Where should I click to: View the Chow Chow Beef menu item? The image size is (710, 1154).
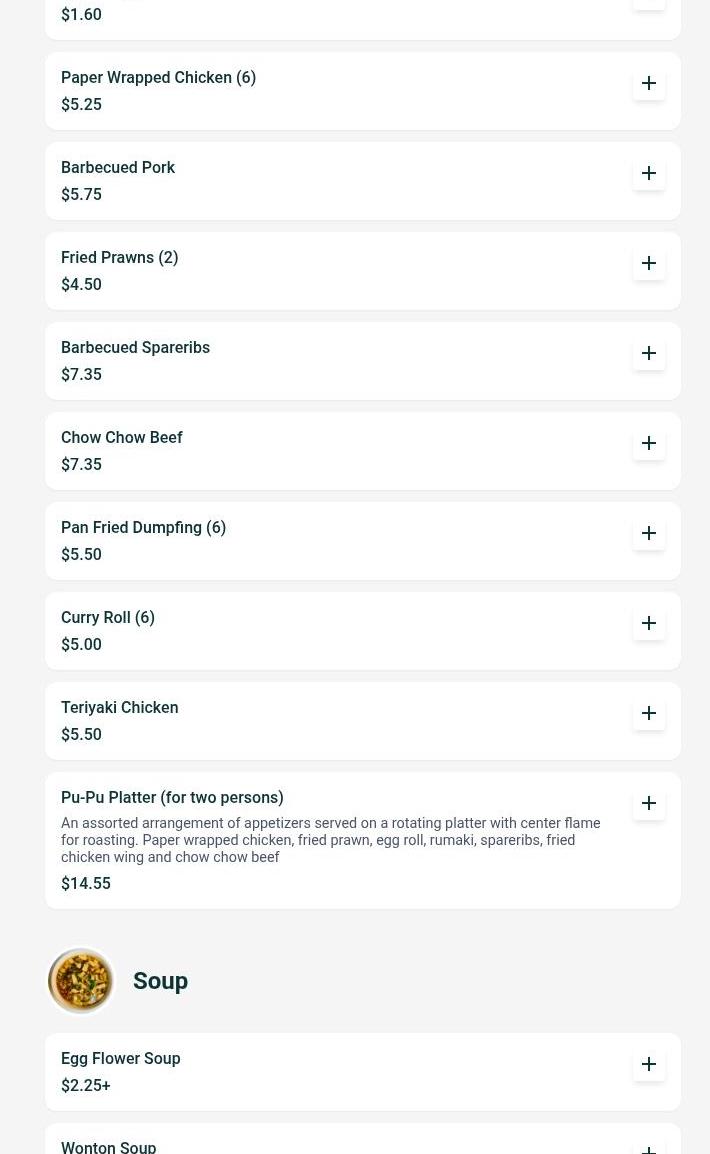(x=122, y=438)
